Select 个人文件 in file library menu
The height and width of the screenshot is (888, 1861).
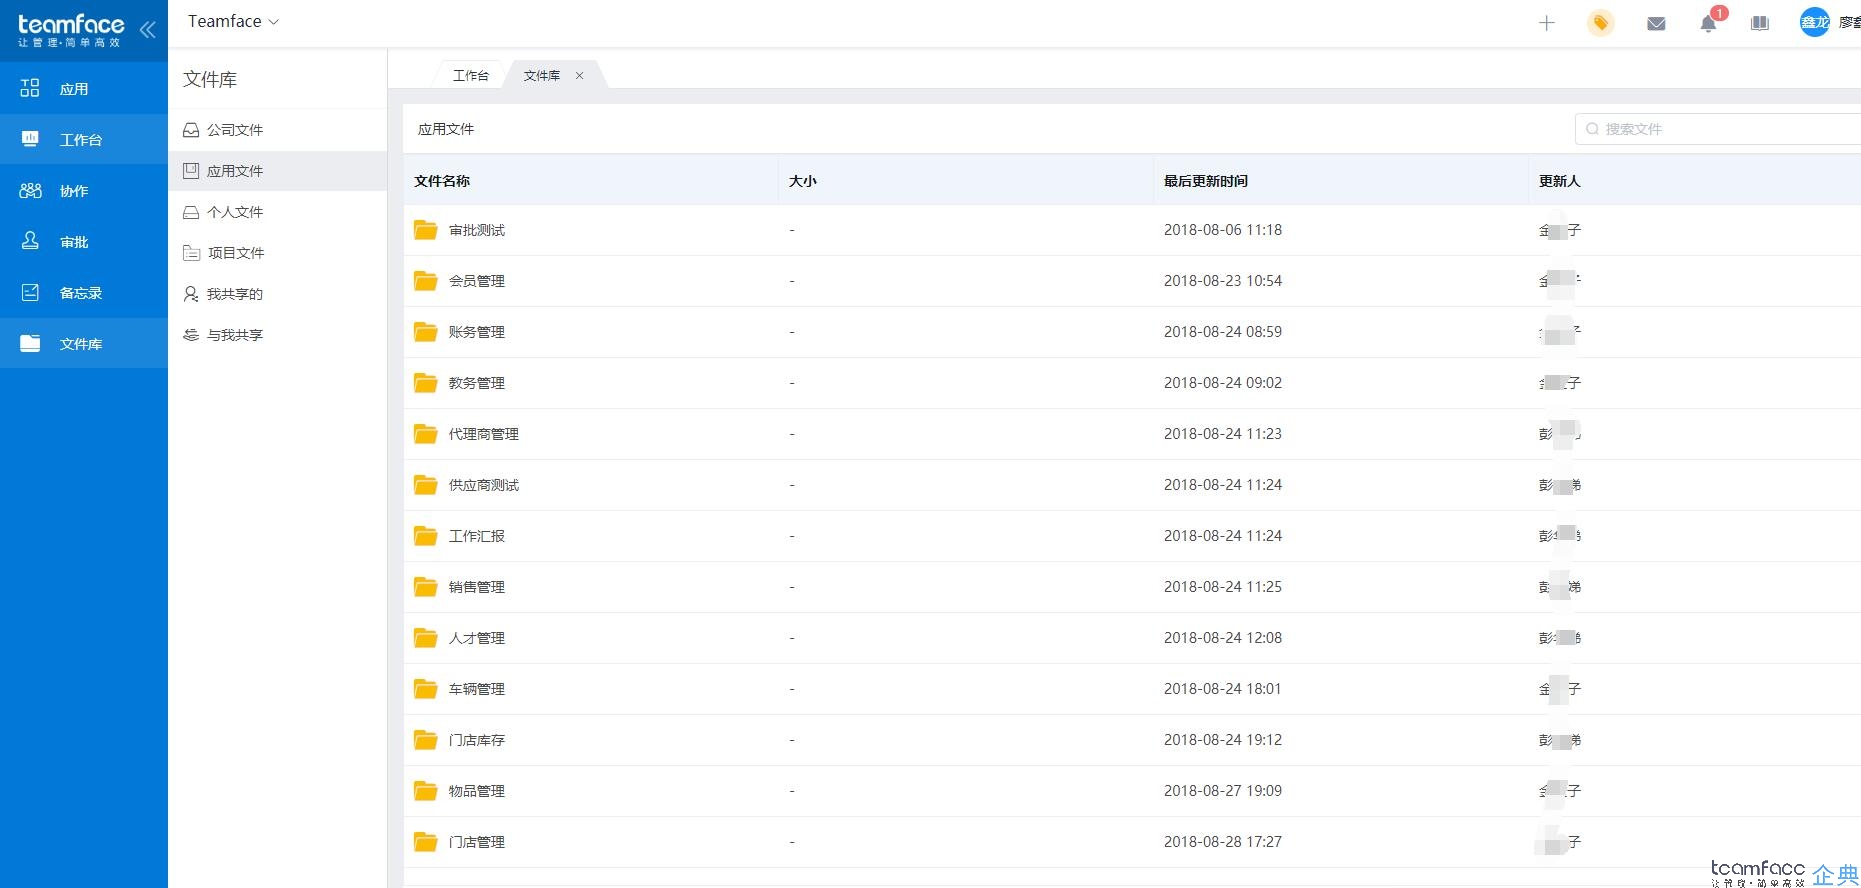(277, 212)
